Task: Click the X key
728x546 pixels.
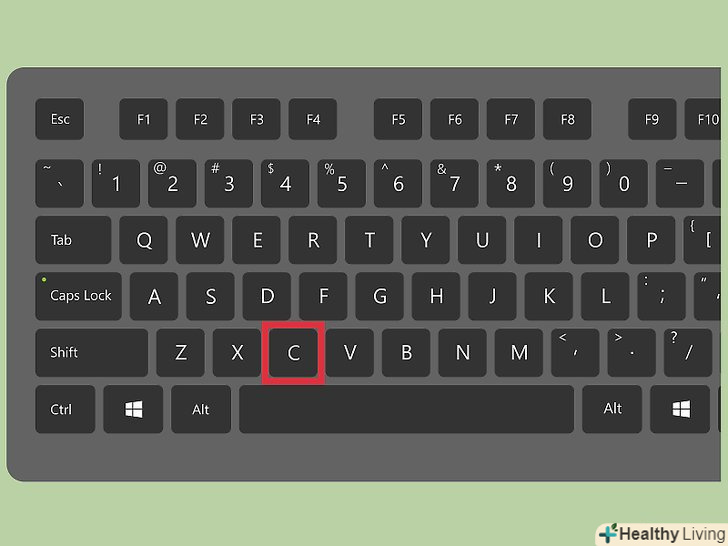Action: click(237, 353)
